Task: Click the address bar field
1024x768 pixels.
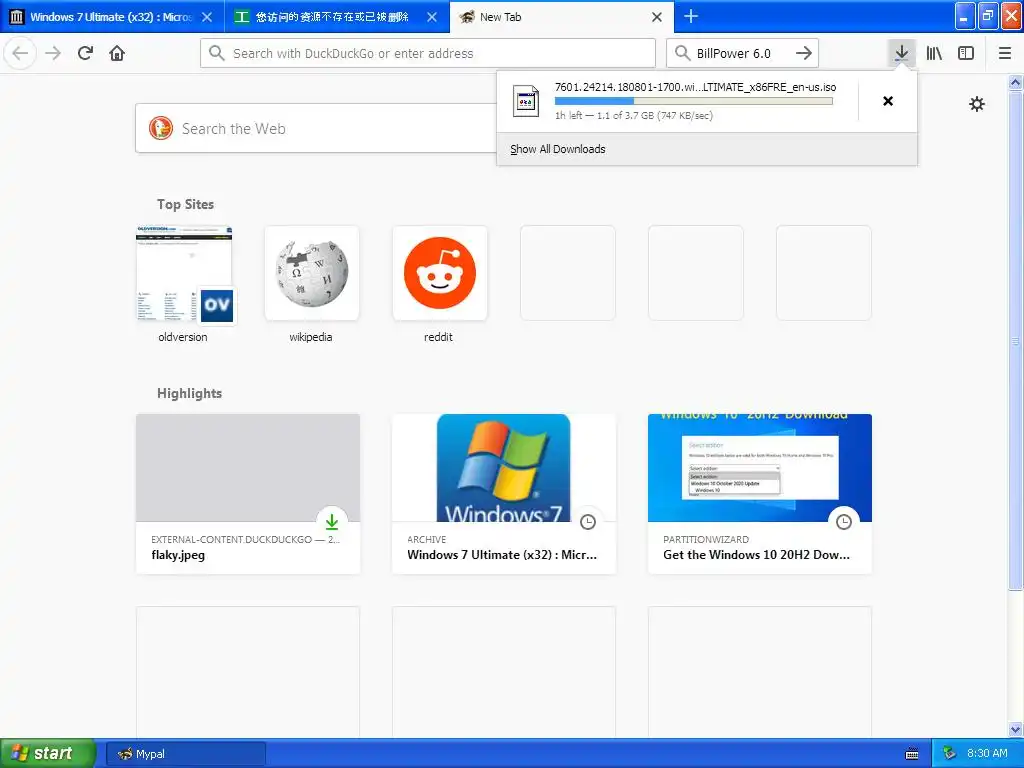Action: coord(428,53)
